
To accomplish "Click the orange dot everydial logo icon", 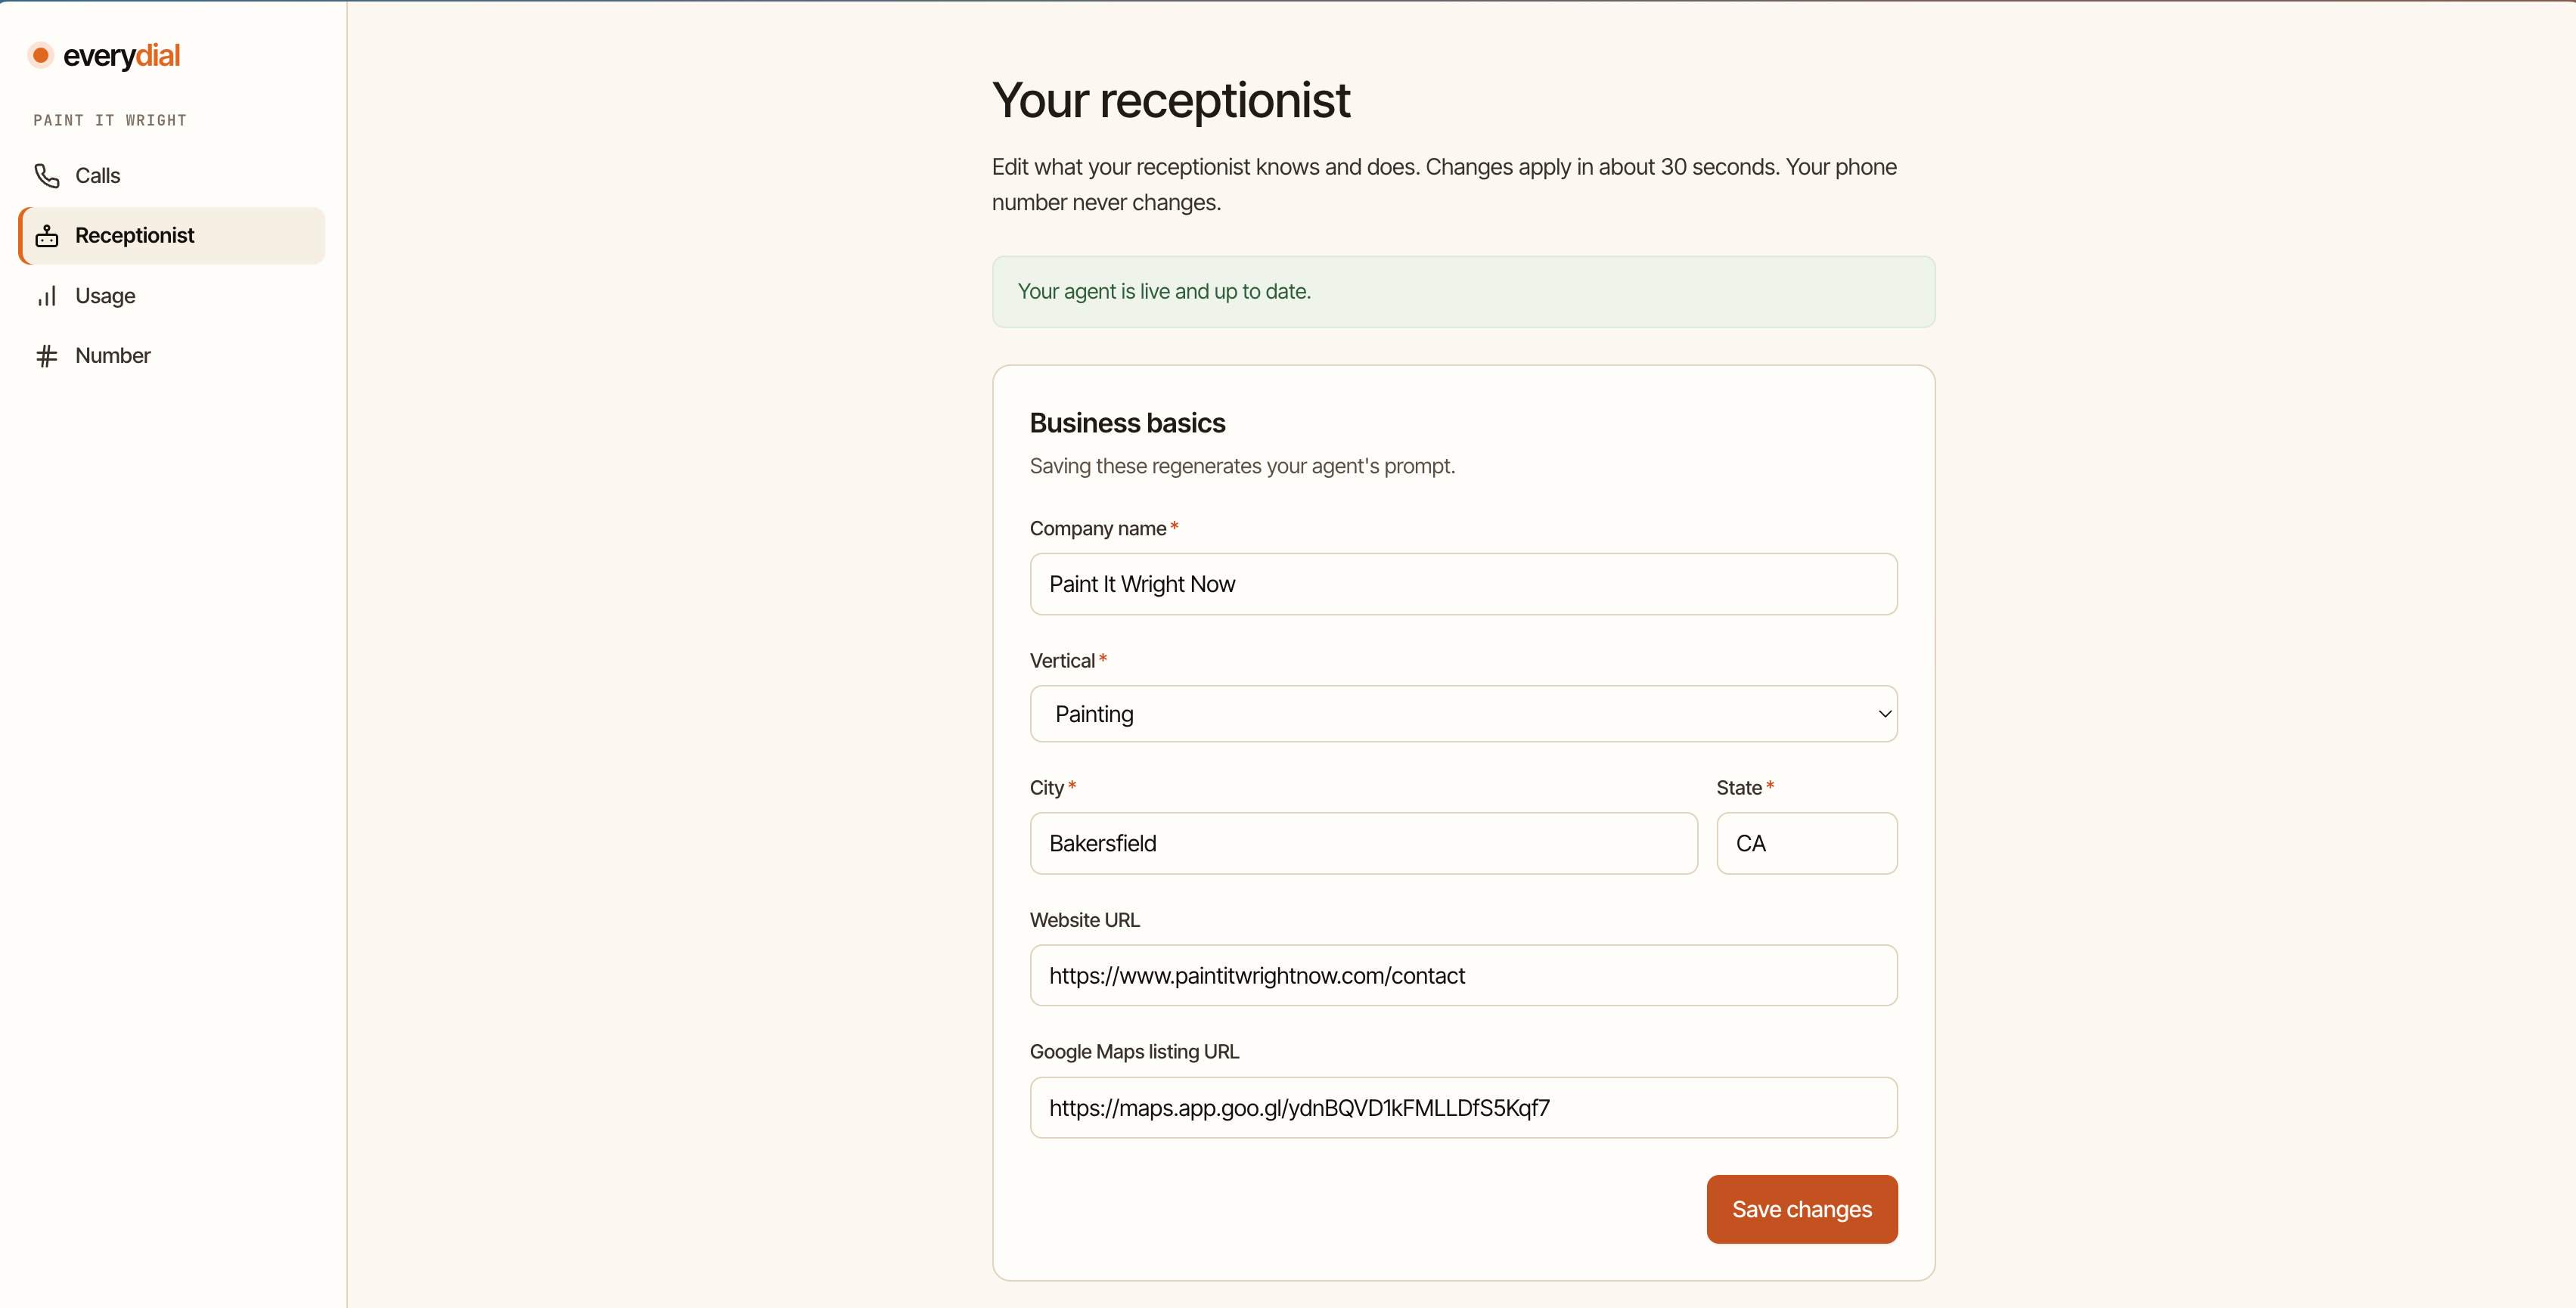I will click(40, 55).
